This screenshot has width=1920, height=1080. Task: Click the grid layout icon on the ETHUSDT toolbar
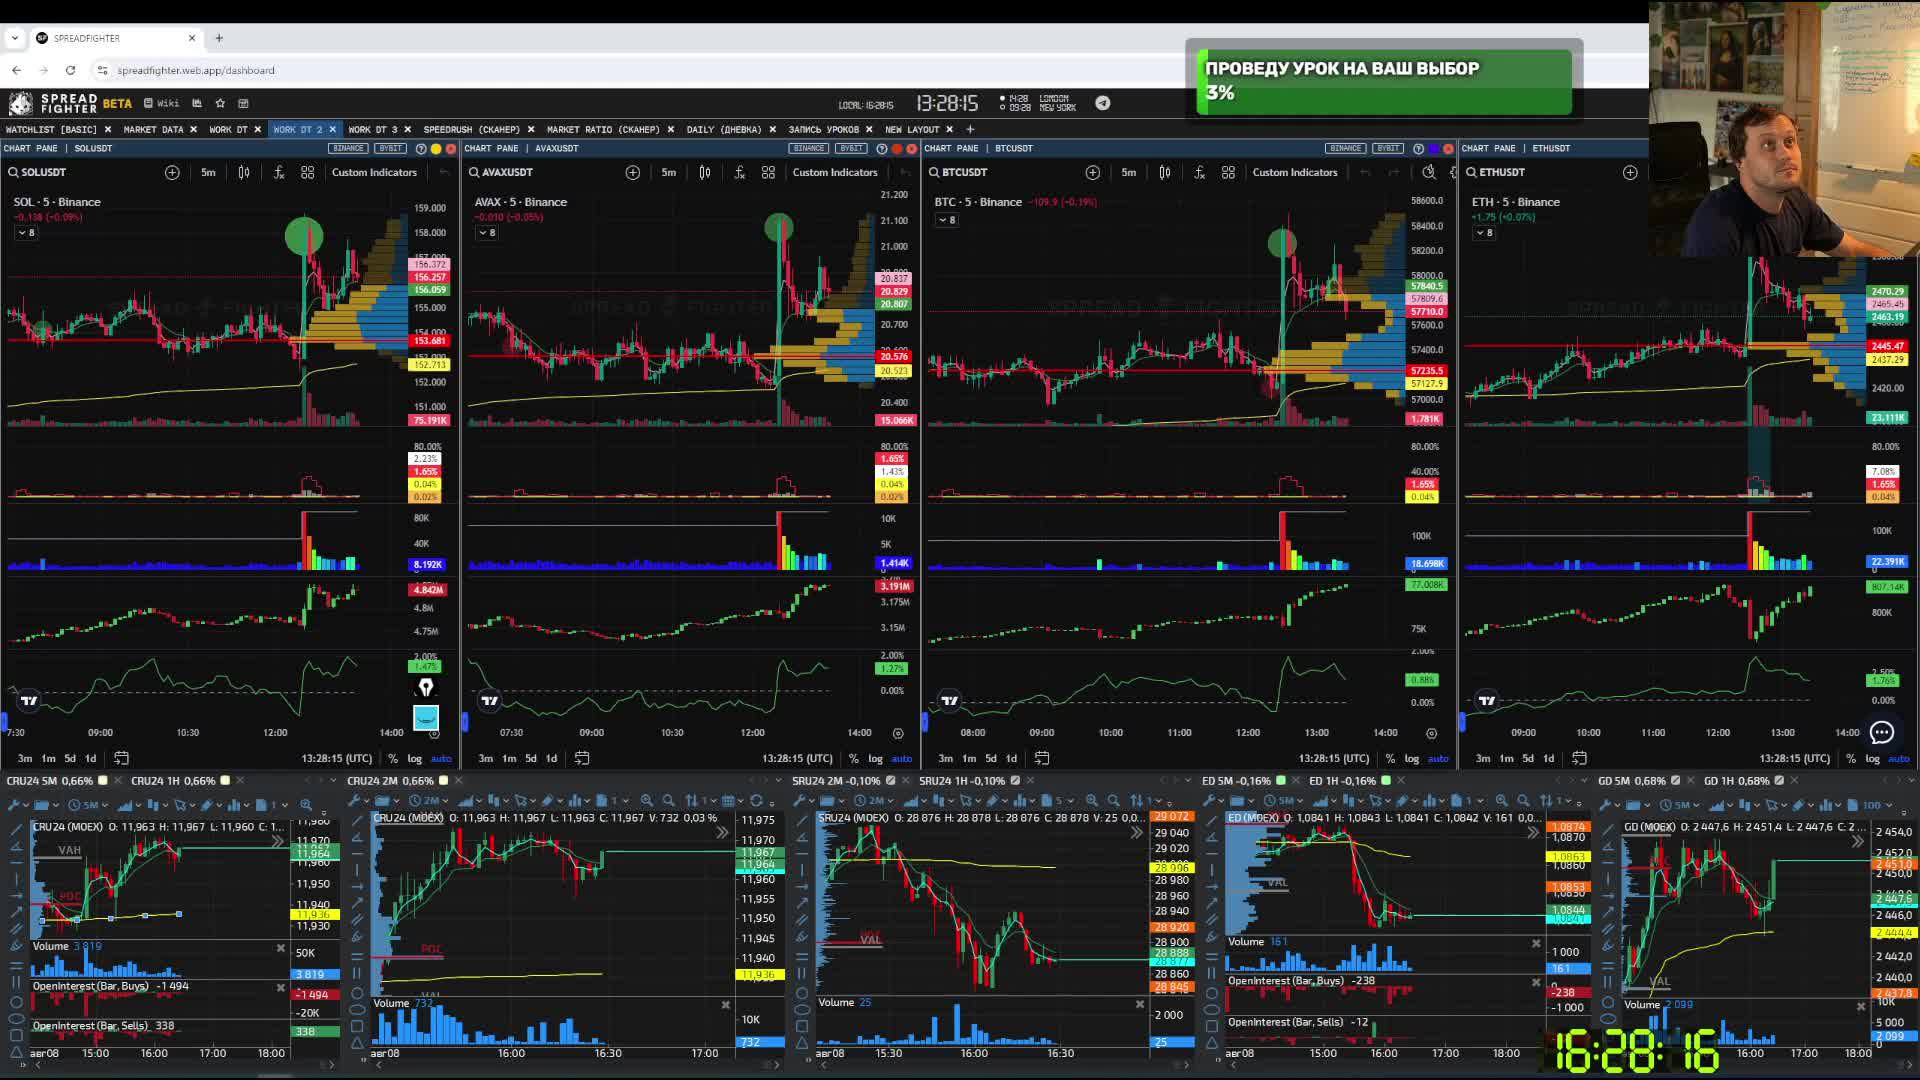(1765, 172)
